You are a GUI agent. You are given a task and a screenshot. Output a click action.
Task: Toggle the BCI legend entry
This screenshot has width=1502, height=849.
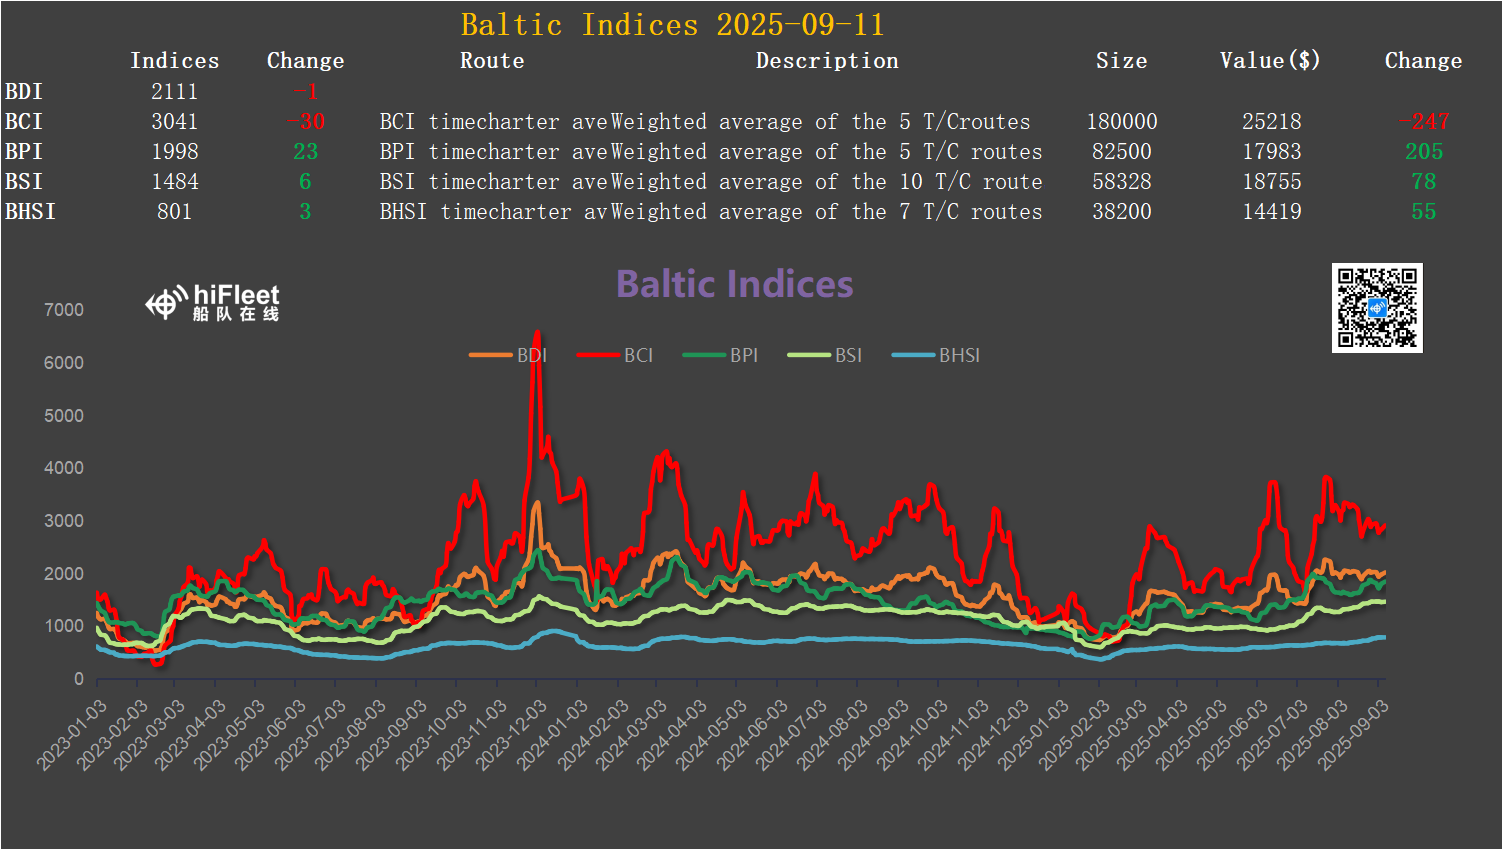click(x=616, y=355)
